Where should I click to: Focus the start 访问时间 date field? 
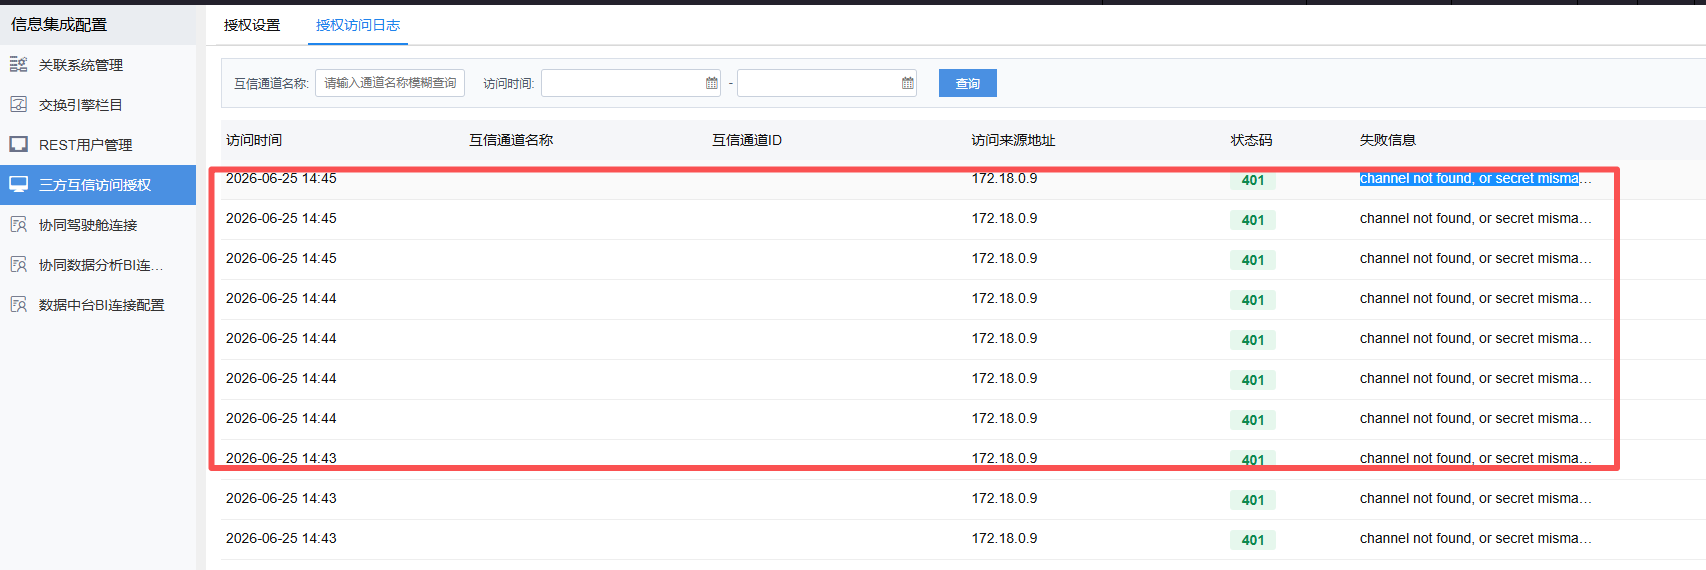pyautogui.click(x=631, y=83)
